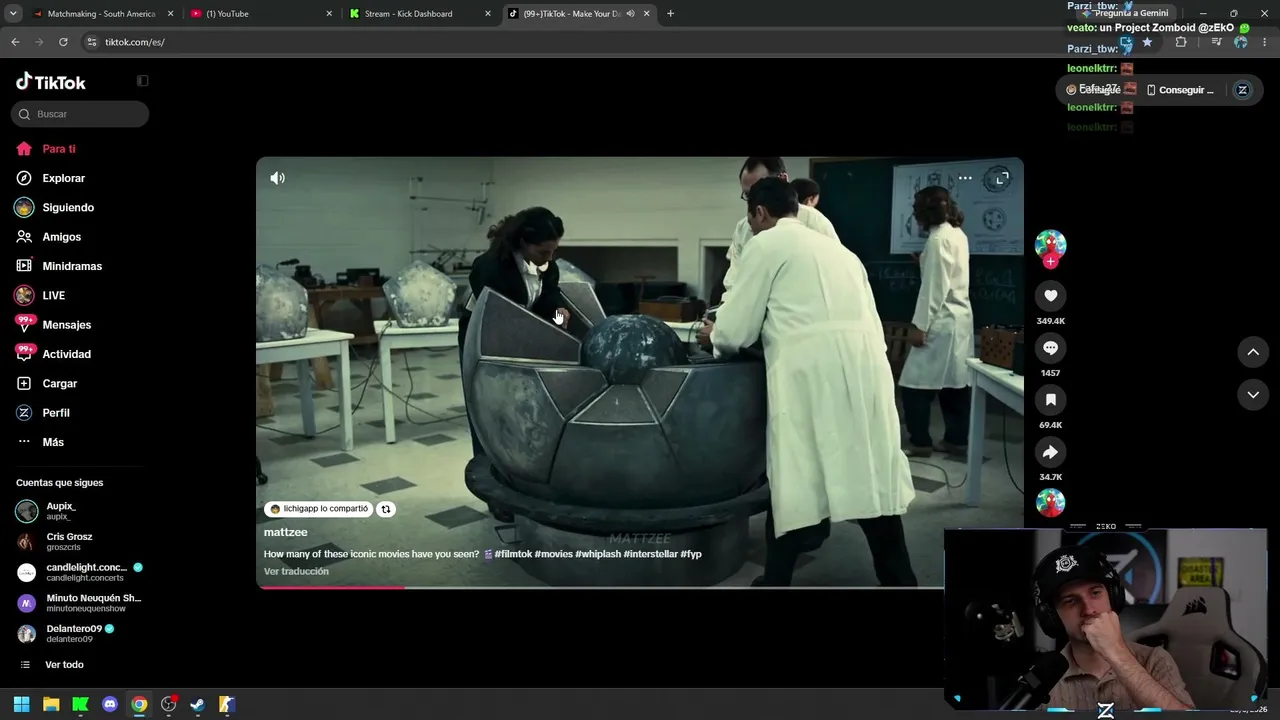Click the Conseguir app button
Viewport: 1280px width, 720px height.
click(1180, 90)
